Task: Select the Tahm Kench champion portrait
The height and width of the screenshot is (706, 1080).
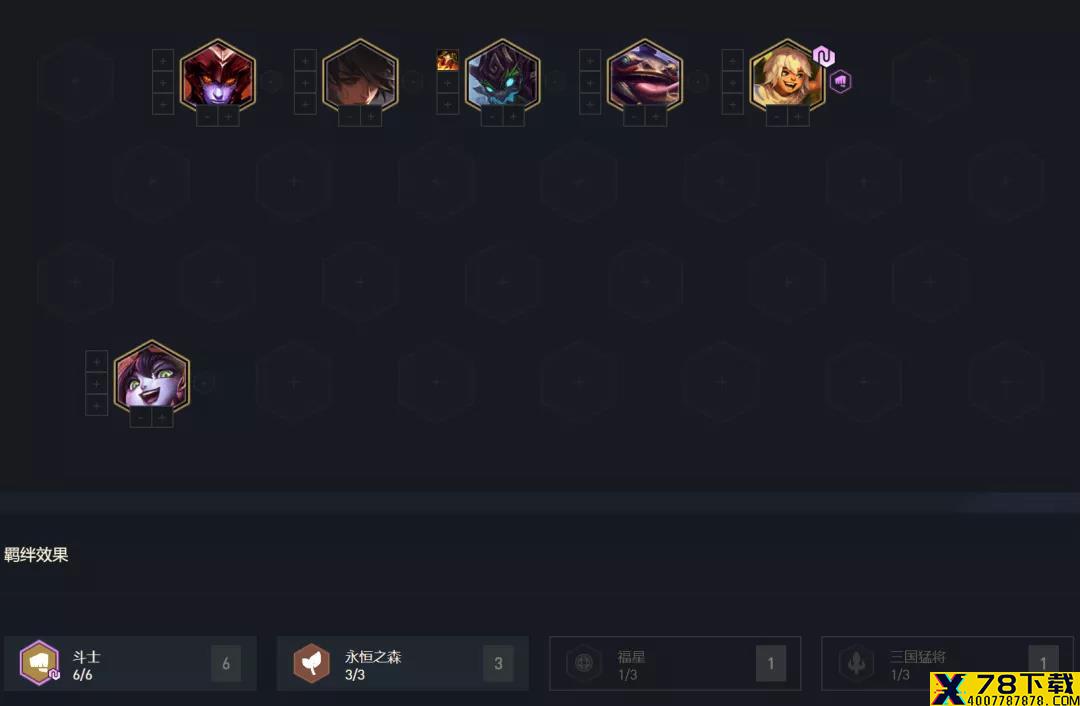Action: click(645, 76)
